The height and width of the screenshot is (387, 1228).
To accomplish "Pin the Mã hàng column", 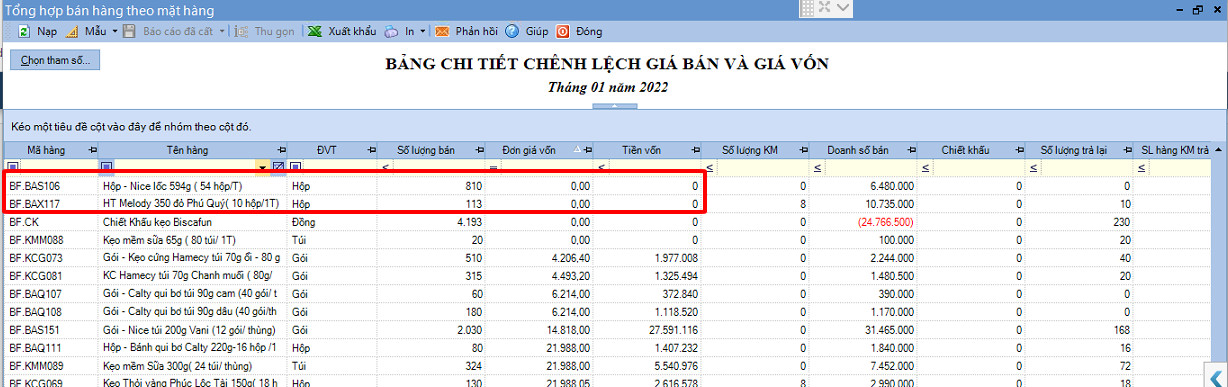I will point(93,150).
